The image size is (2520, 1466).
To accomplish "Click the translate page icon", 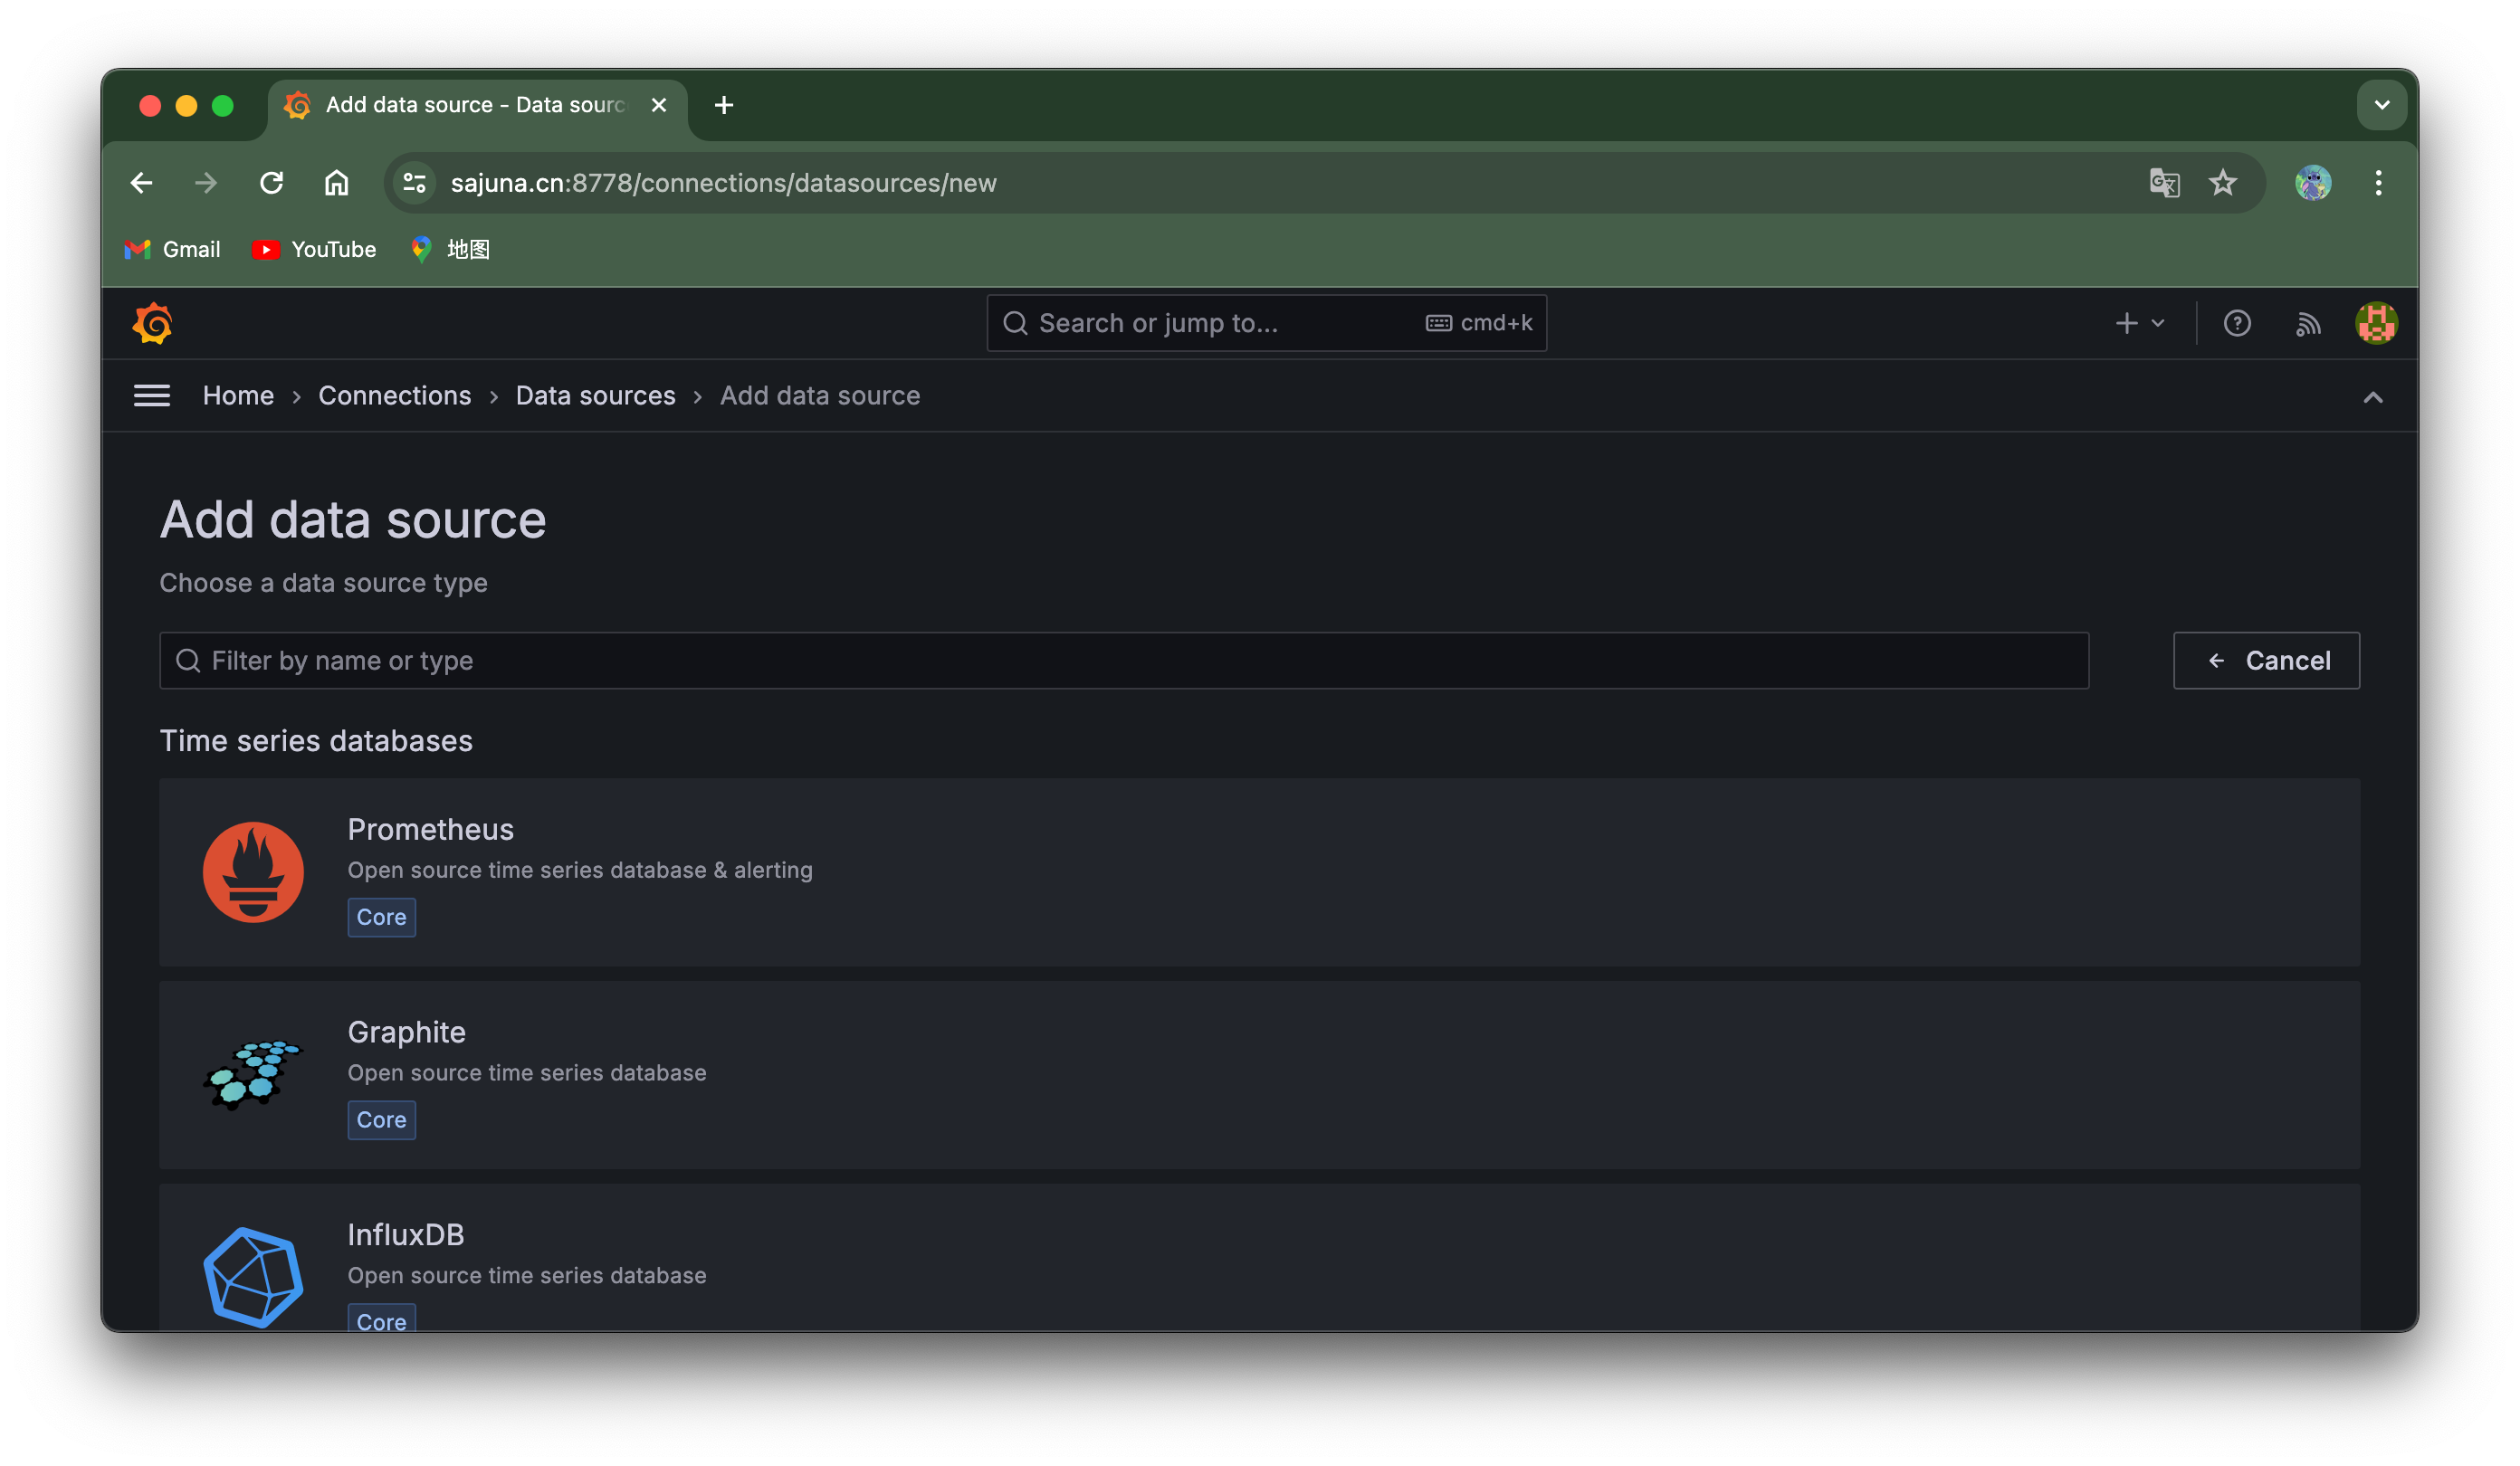I will tap(2164, 183).
